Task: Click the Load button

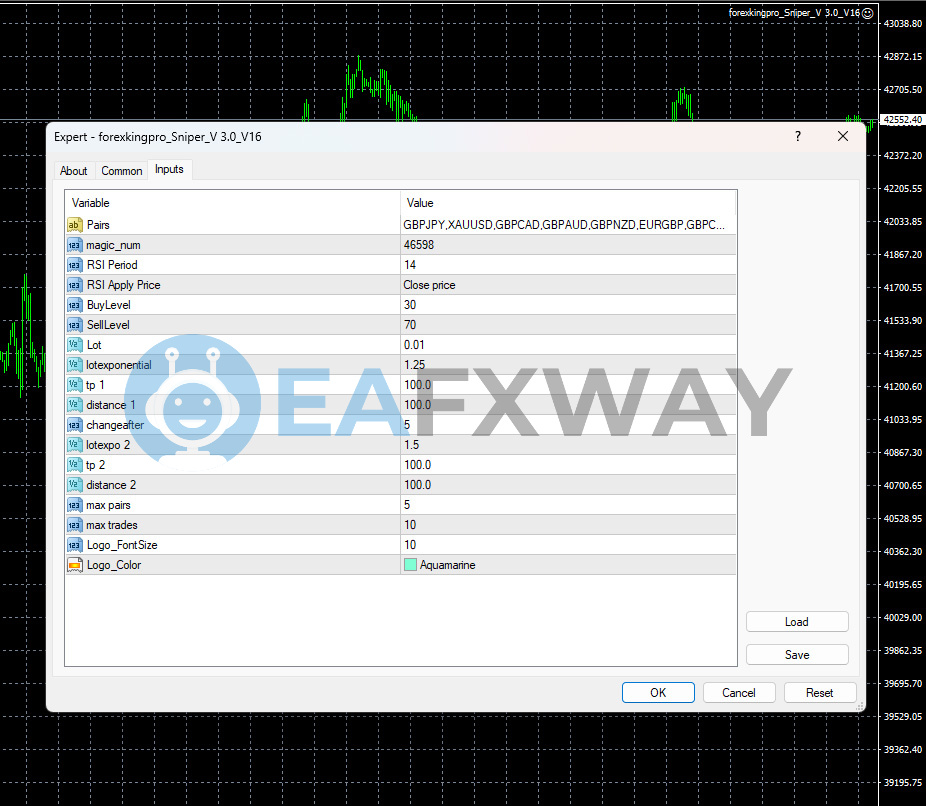Action: [797, 621]
